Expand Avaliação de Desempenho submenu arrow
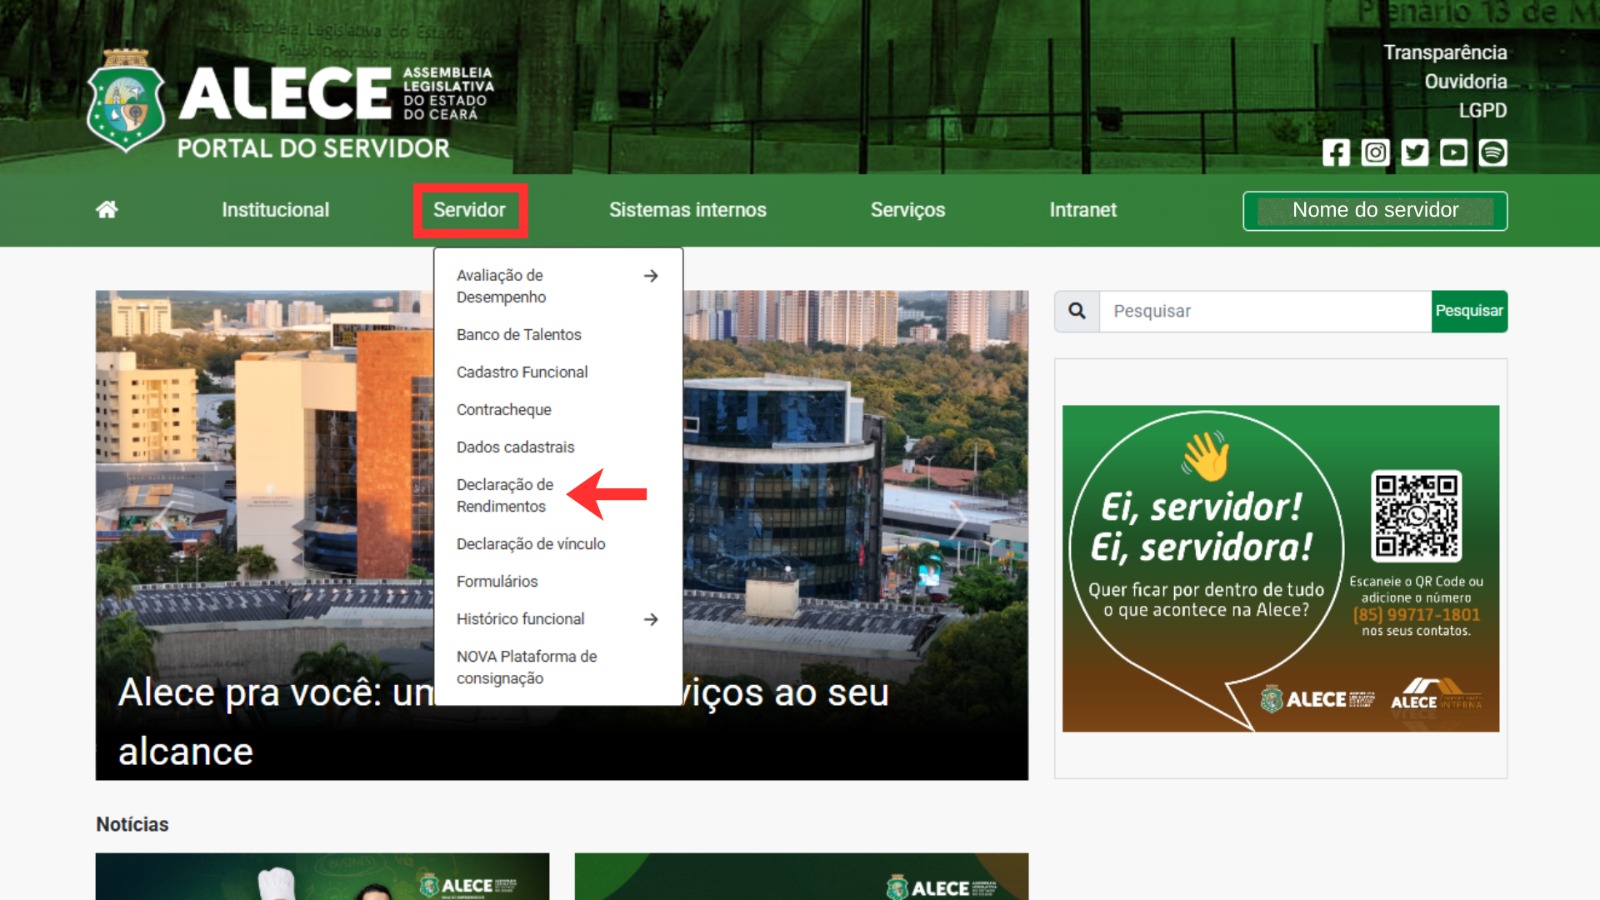The height and width of the screenshot is (900, 1600). point(651,276)
